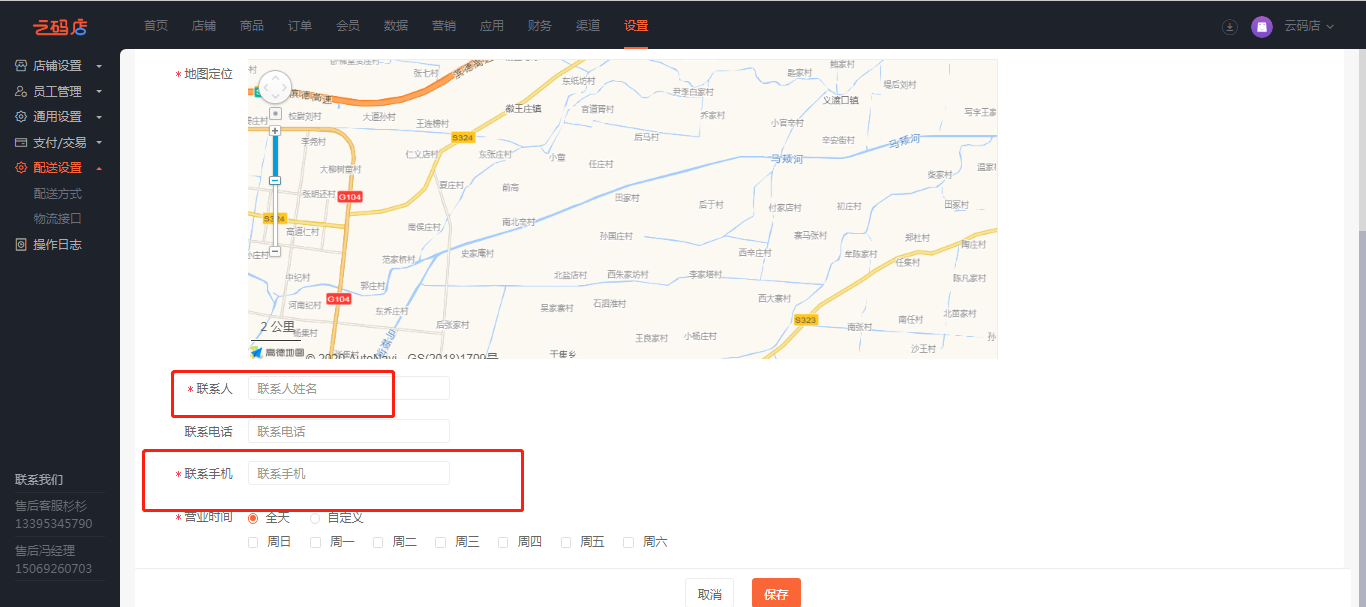Click the map zoom level slider bar
This screenshot has height=607, width=1366.
[x=275, y=190]
